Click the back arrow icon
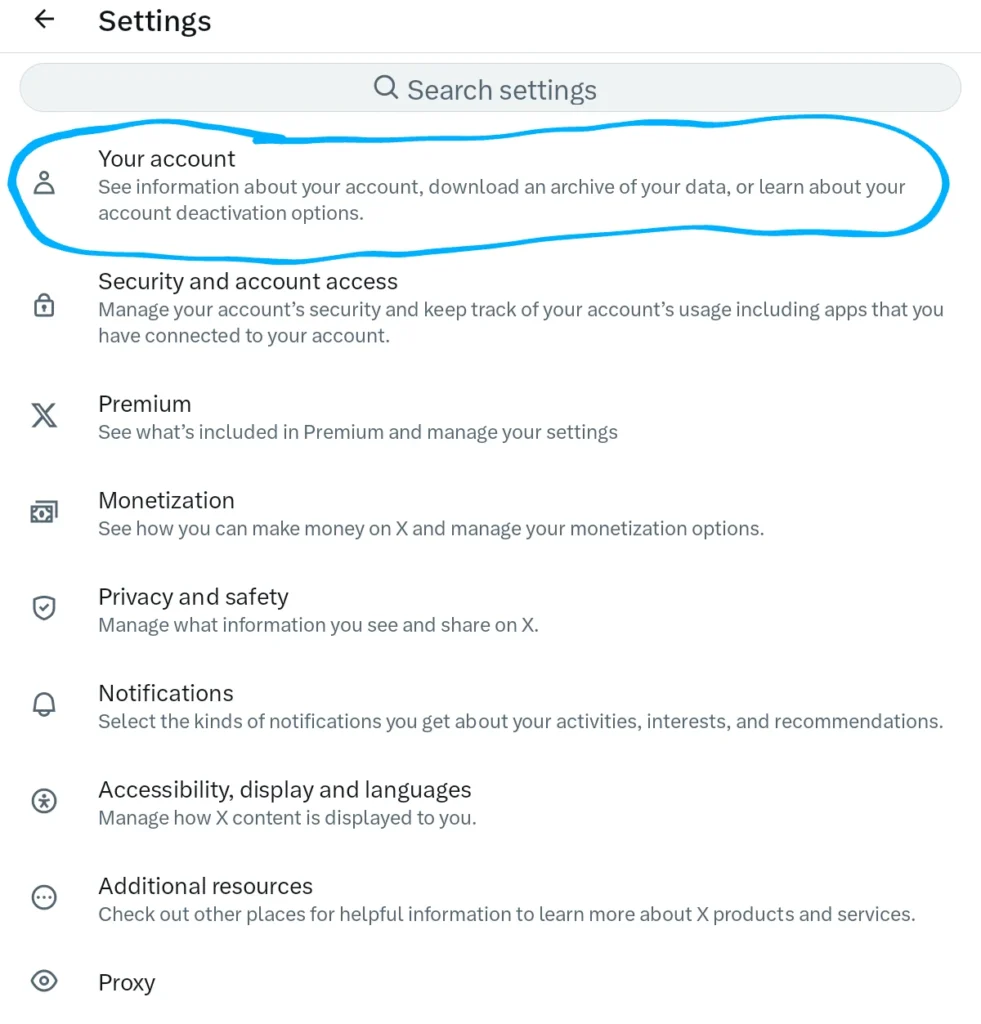981x1024 pixels. click(x=44, y=21)
